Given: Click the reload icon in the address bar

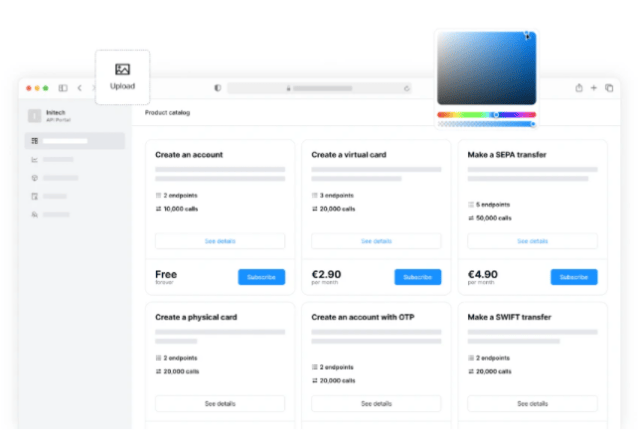Looking at the screenshot, I should [x=406, y=88].
